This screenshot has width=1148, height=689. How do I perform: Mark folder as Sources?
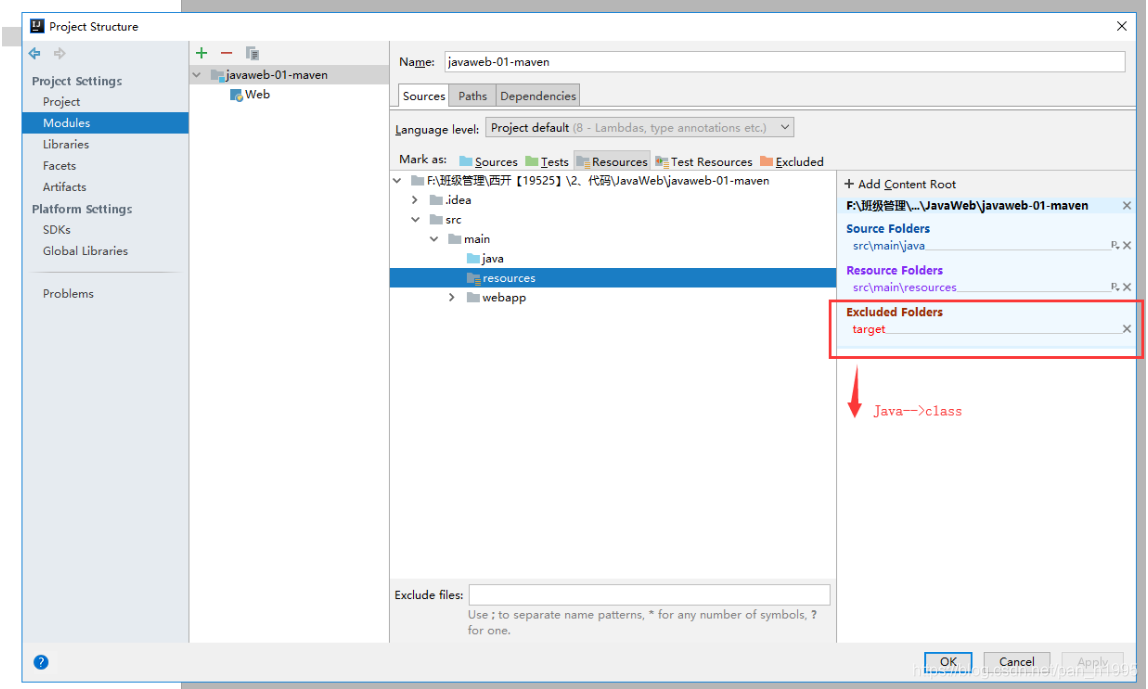pos(488,162)
